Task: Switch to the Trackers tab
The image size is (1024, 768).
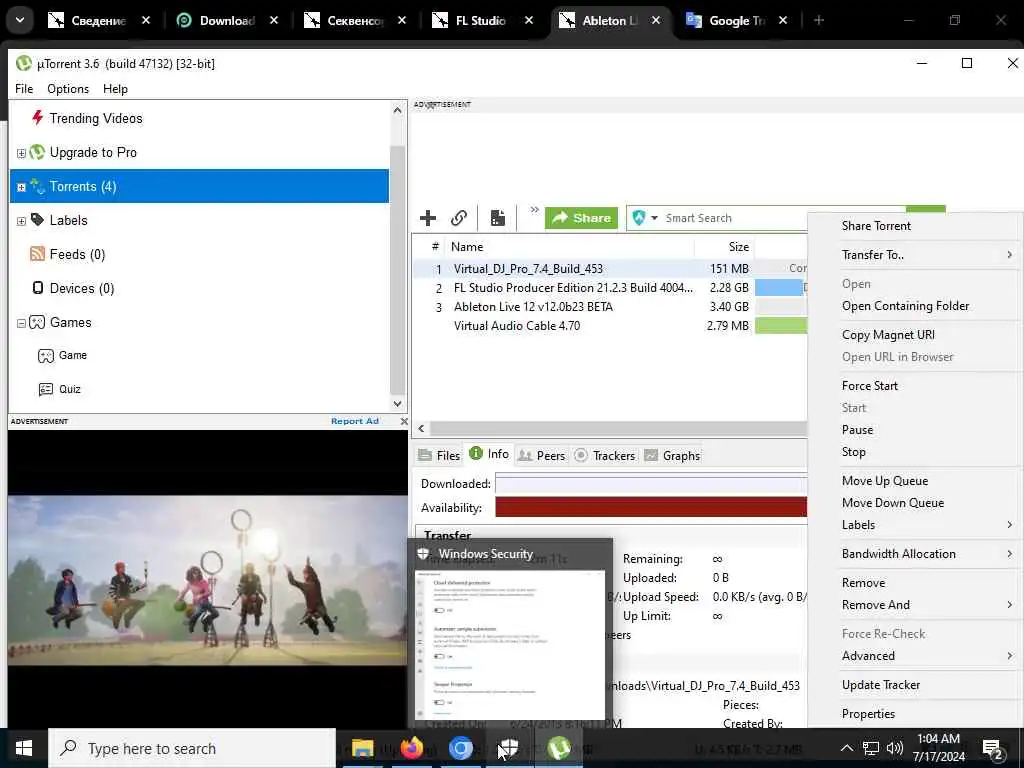Action: [604, 455]
